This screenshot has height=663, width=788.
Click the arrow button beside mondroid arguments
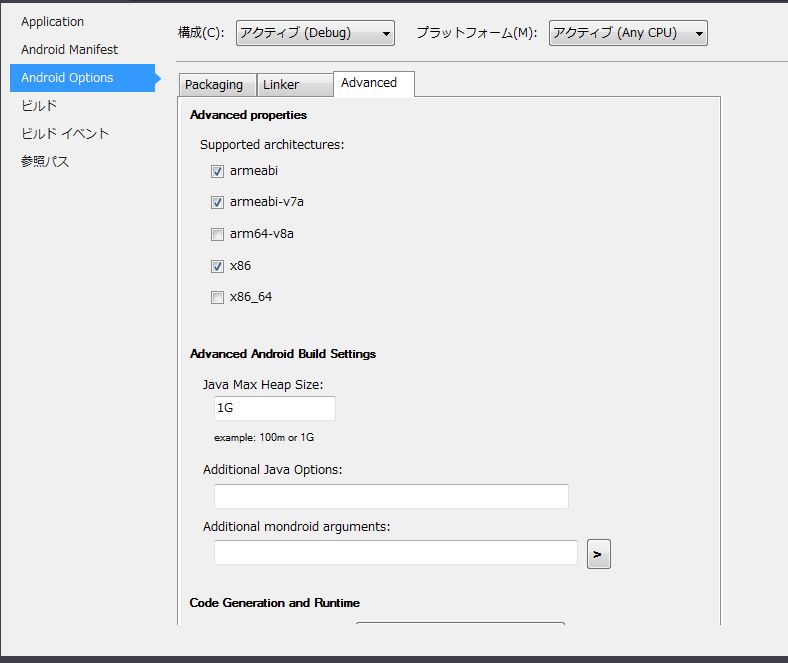tap(599, 554)
